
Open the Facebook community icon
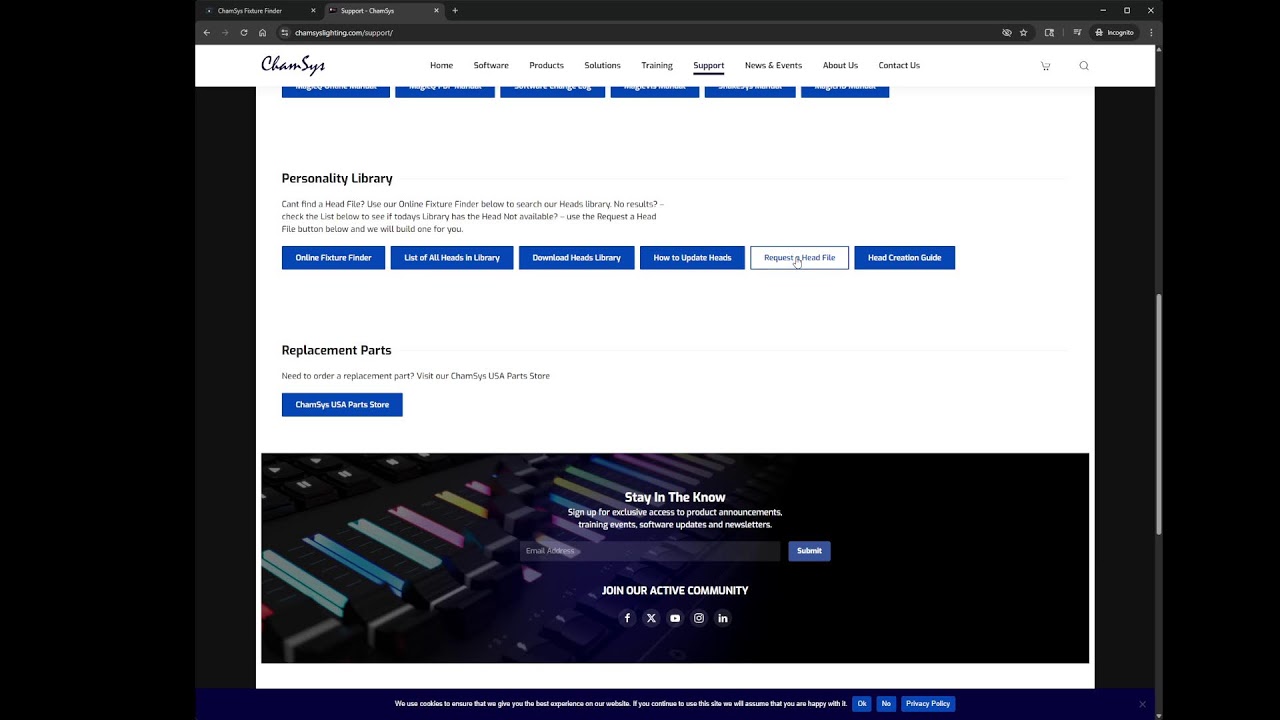click(627, 618)
